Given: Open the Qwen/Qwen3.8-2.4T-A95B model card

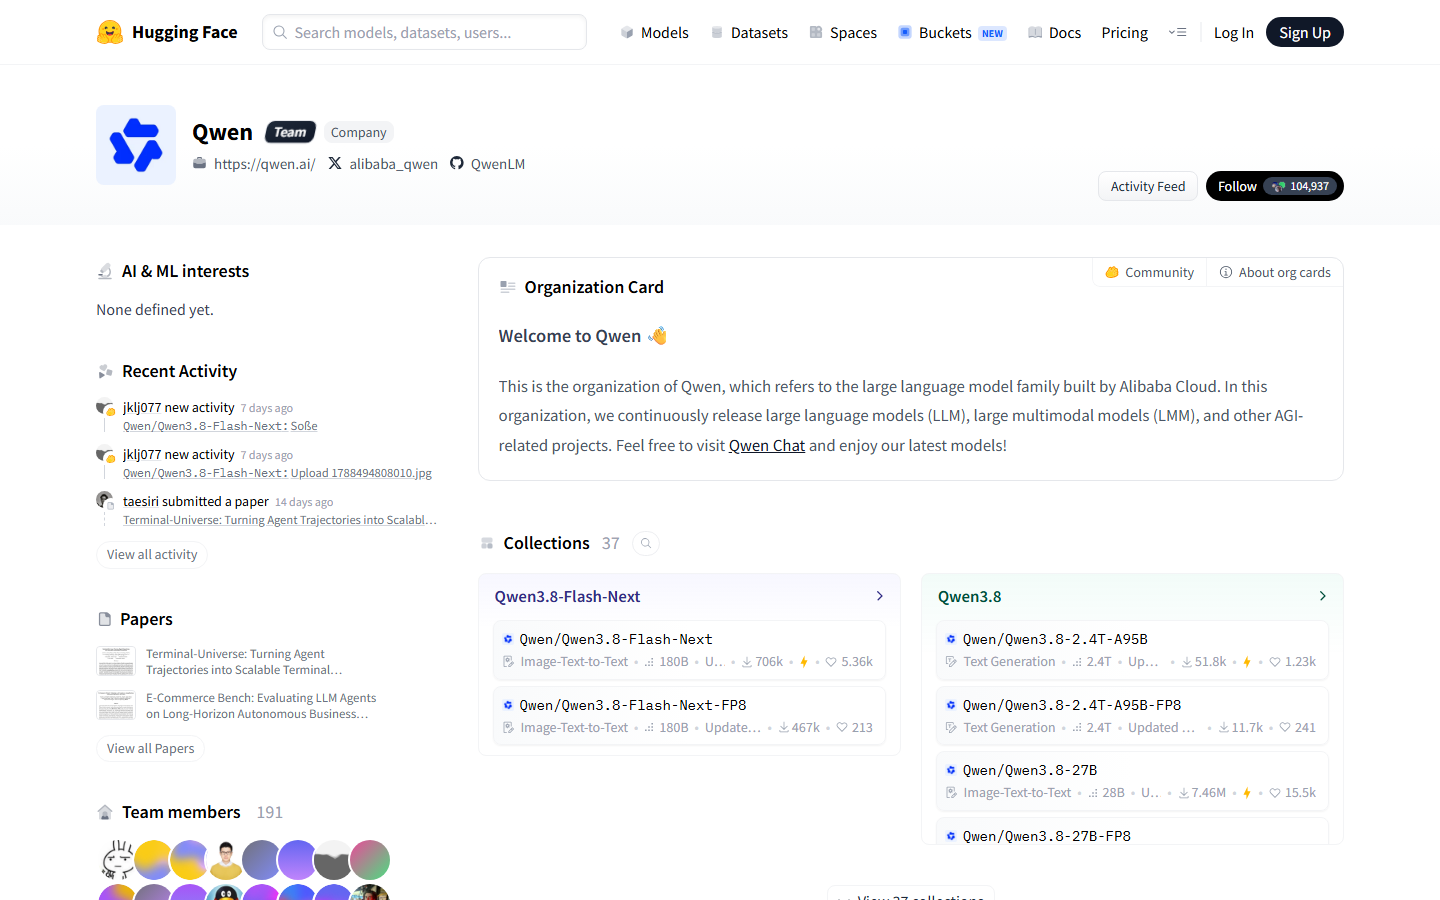Looking at the screenshot, I should pyautogui.click(x=1132, y=650).
